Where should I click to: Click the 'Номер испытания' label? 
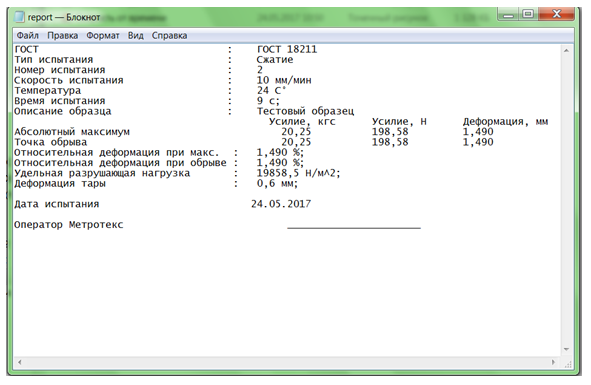60,70
